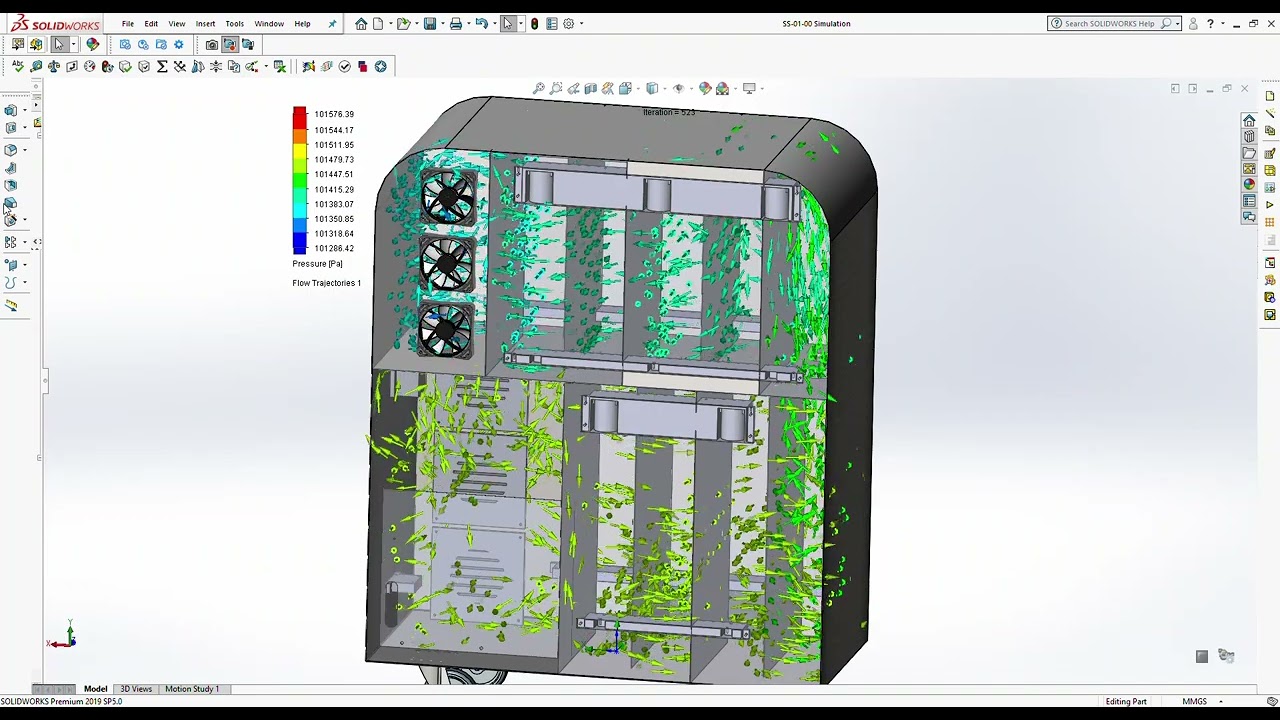
Task: Click the Extruded Boss icon in left toolbar
Action: tap(11, 110)
